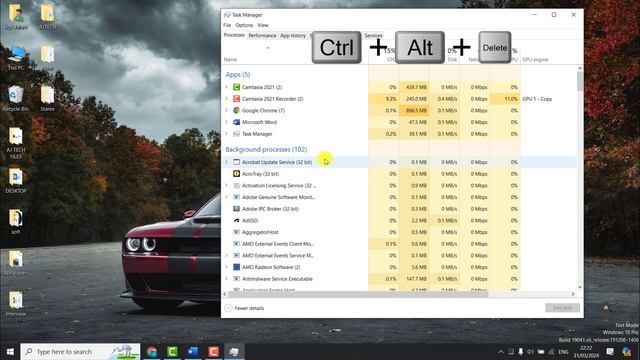Screen dimensions: 640x360
Task: Open Word from the taskbar
Action: coord(193,351)
